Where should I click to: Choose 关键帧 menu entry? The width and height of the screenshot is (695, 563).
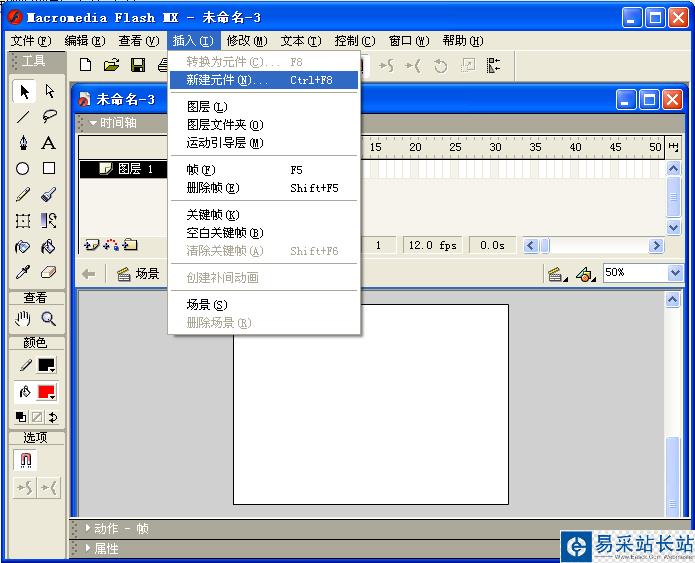(x=264, y=215)
